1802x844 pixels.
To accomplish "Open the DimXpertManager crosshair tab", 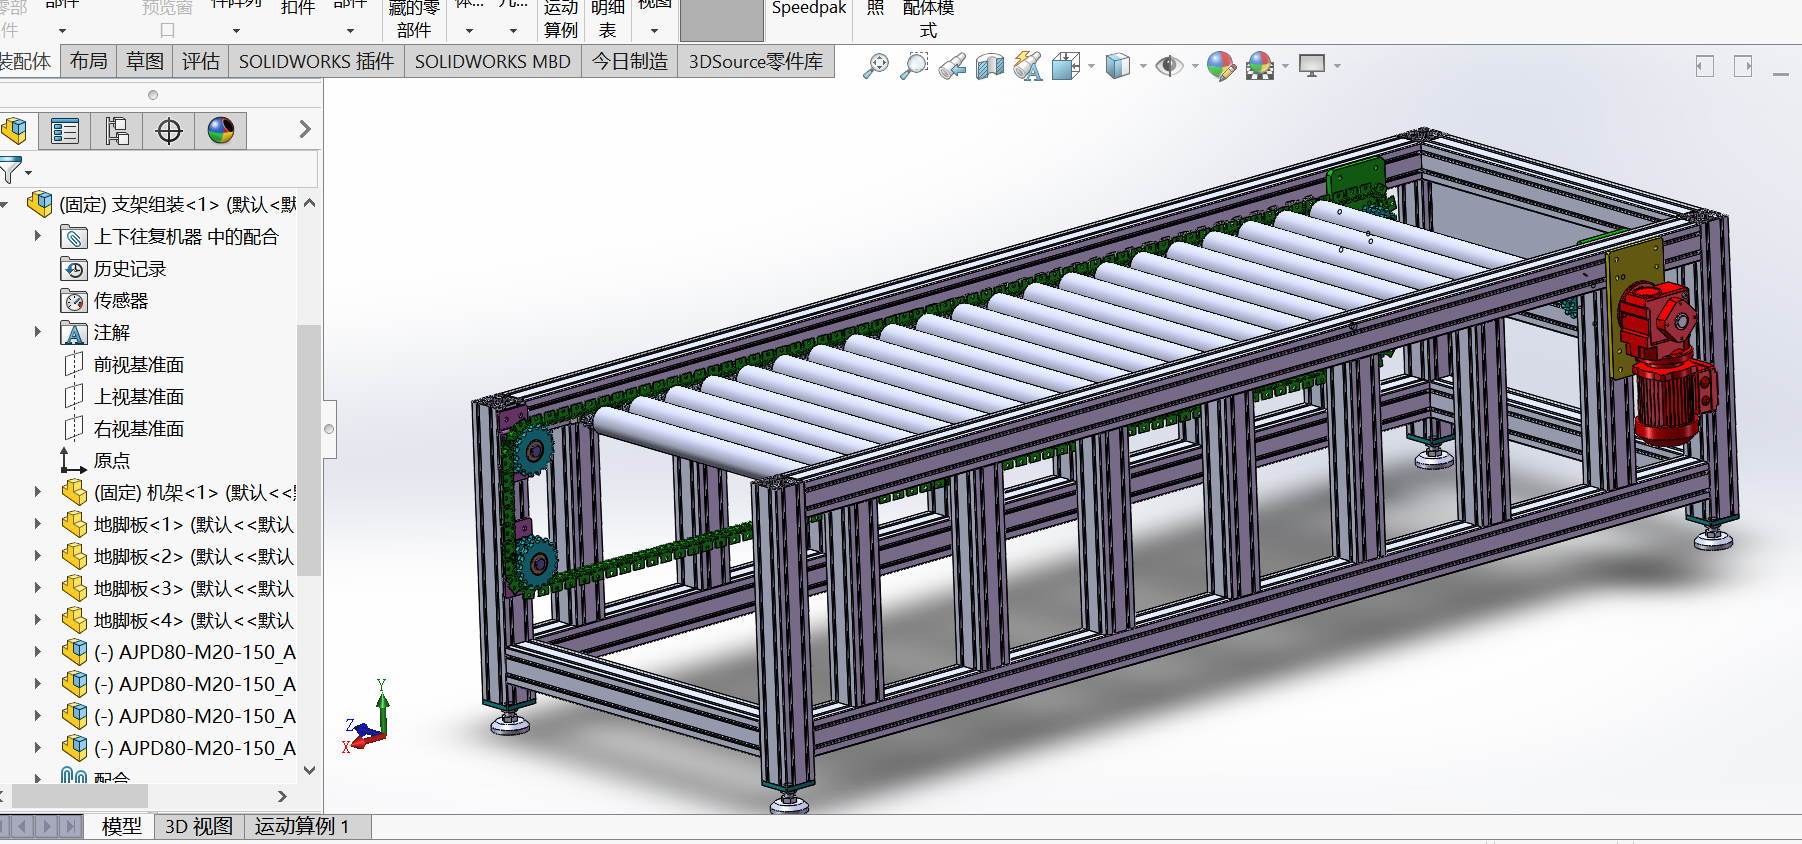I will coord(169,131).
